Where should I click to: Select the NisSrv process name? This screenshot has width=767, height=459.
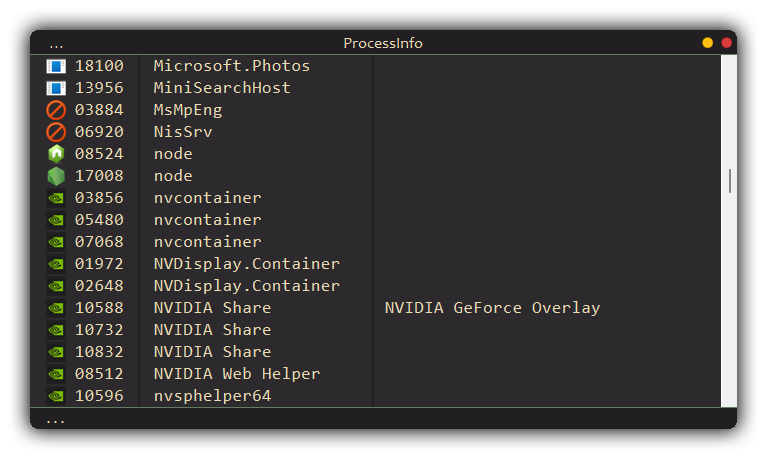click(x=183, y=132)
